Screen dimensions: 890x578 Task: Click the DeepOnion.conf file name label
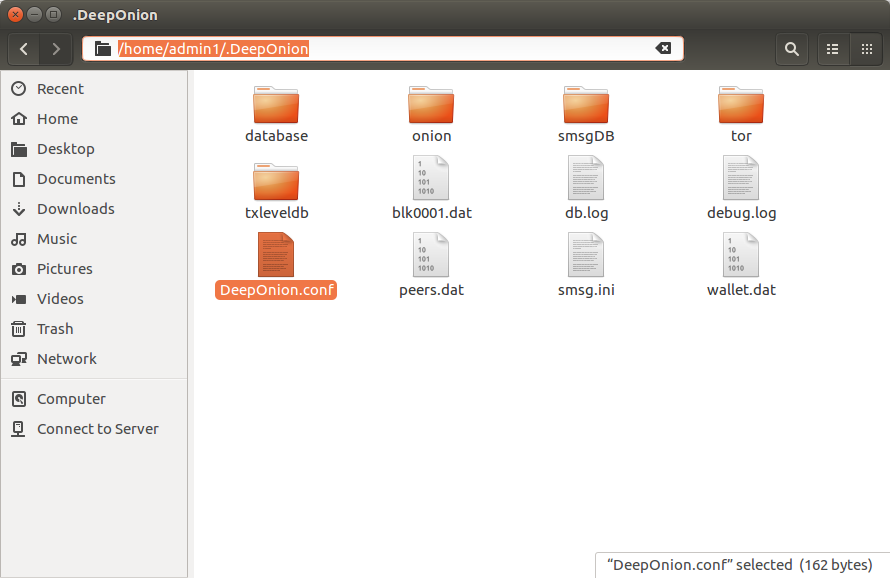coord(276,290)
